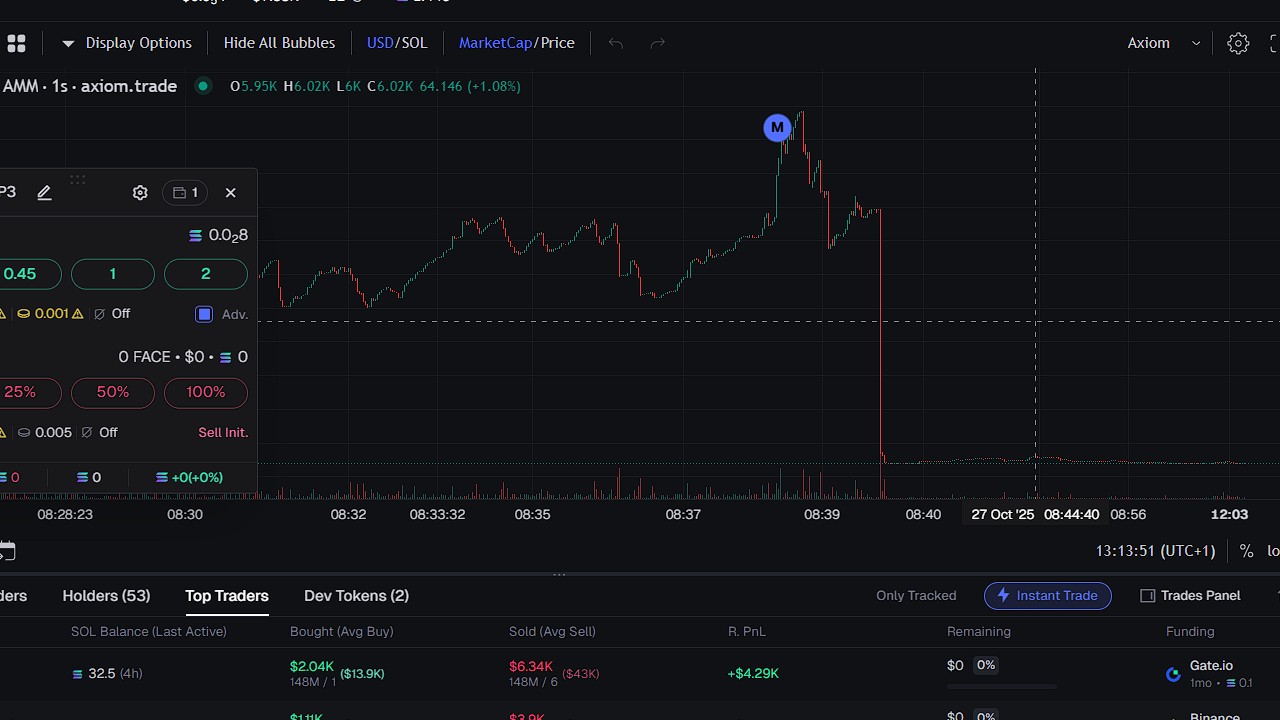This screenshot has height=720, width=1280.
Task: Click the Hide All Bubbles button
Action: [279, 43]
